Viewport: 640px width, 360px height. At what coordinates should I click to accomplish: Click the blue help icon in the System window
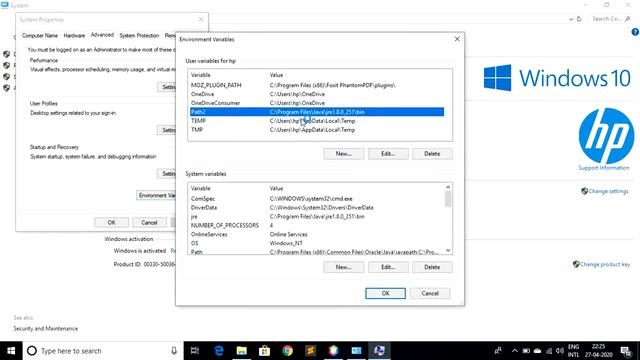click(635, 32)
